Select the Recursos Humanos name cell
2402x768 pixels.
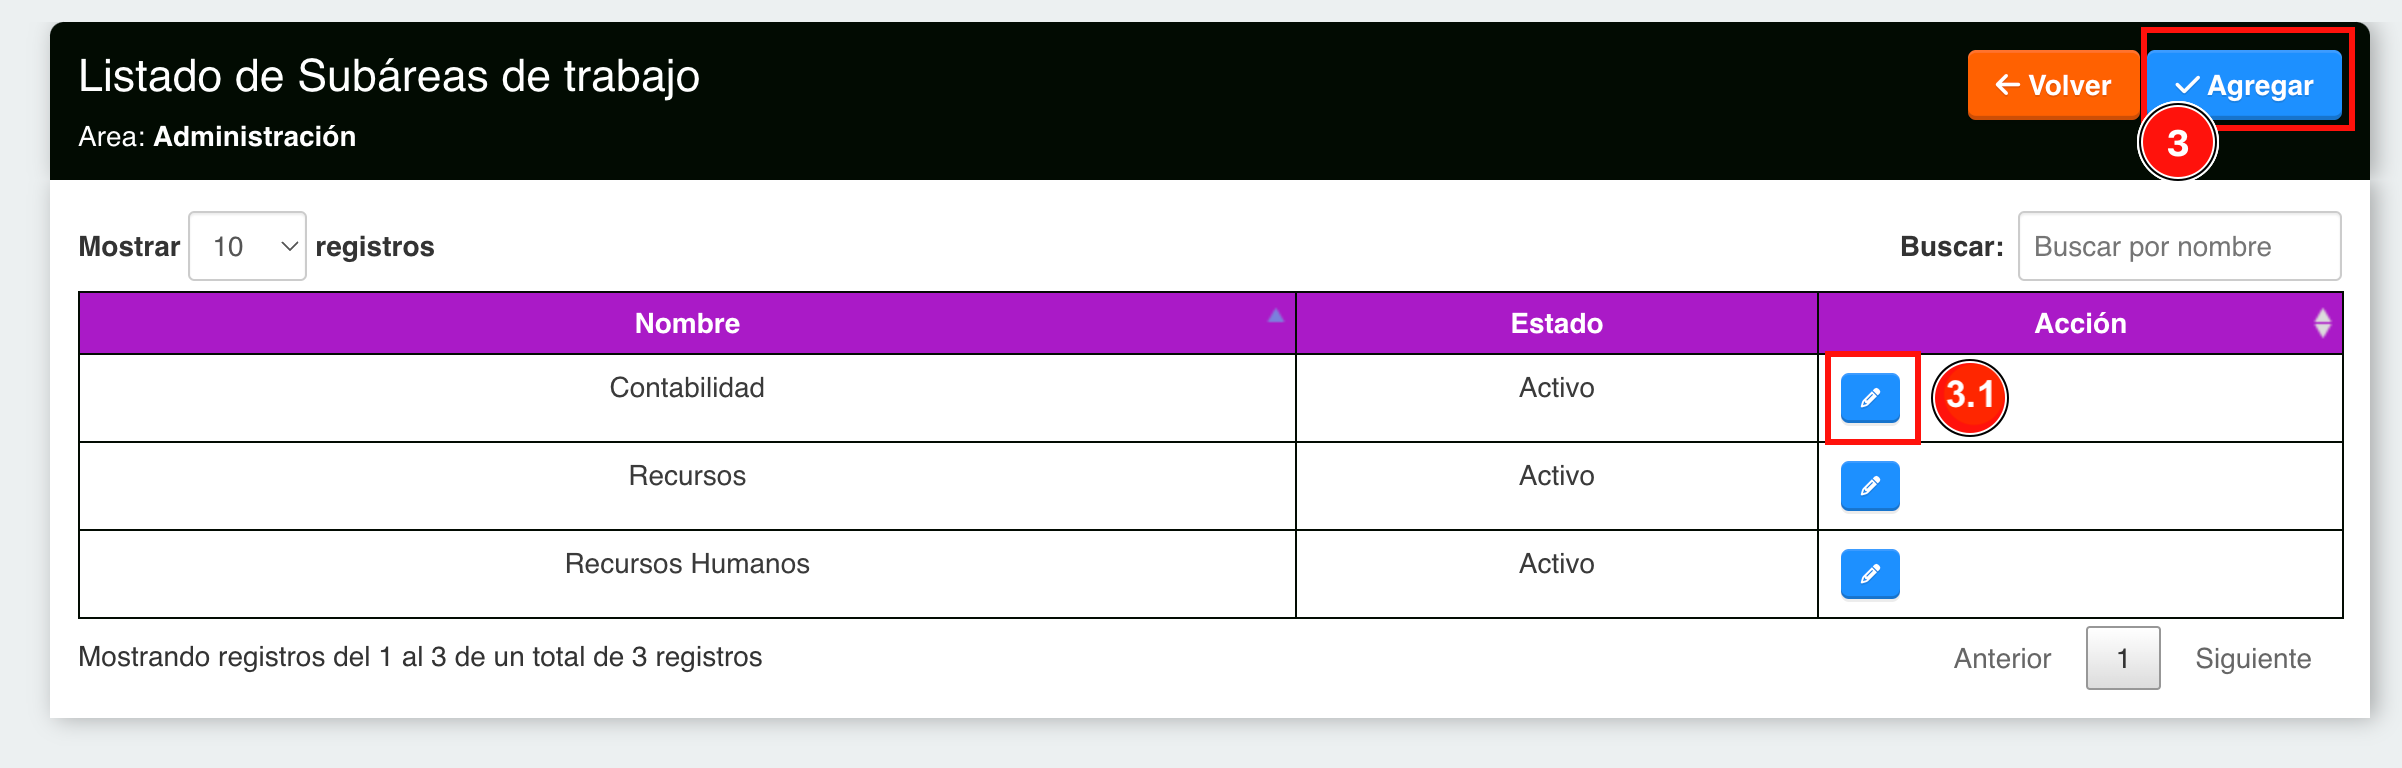pyautogui.click(x=687, y=574)
